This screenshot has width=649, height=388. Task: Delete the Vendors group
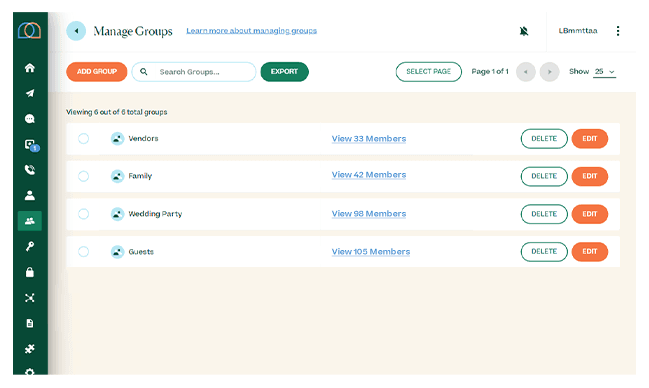pyautogui.click(x=544, y=139)
